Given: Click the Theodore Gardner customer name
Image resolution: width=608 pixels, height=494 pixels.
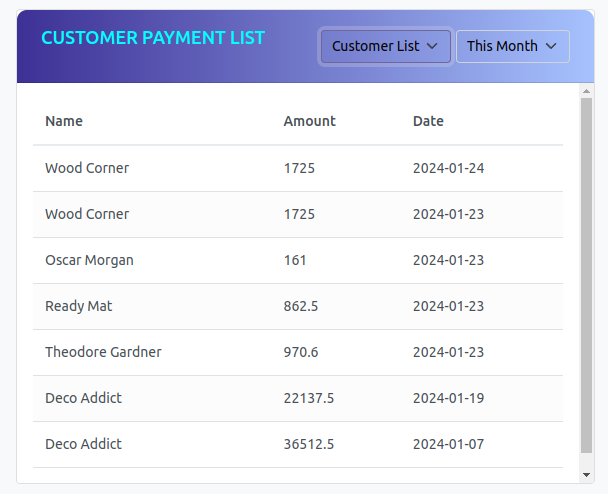Looking at the screenshot, I should (x=103, y=352).
